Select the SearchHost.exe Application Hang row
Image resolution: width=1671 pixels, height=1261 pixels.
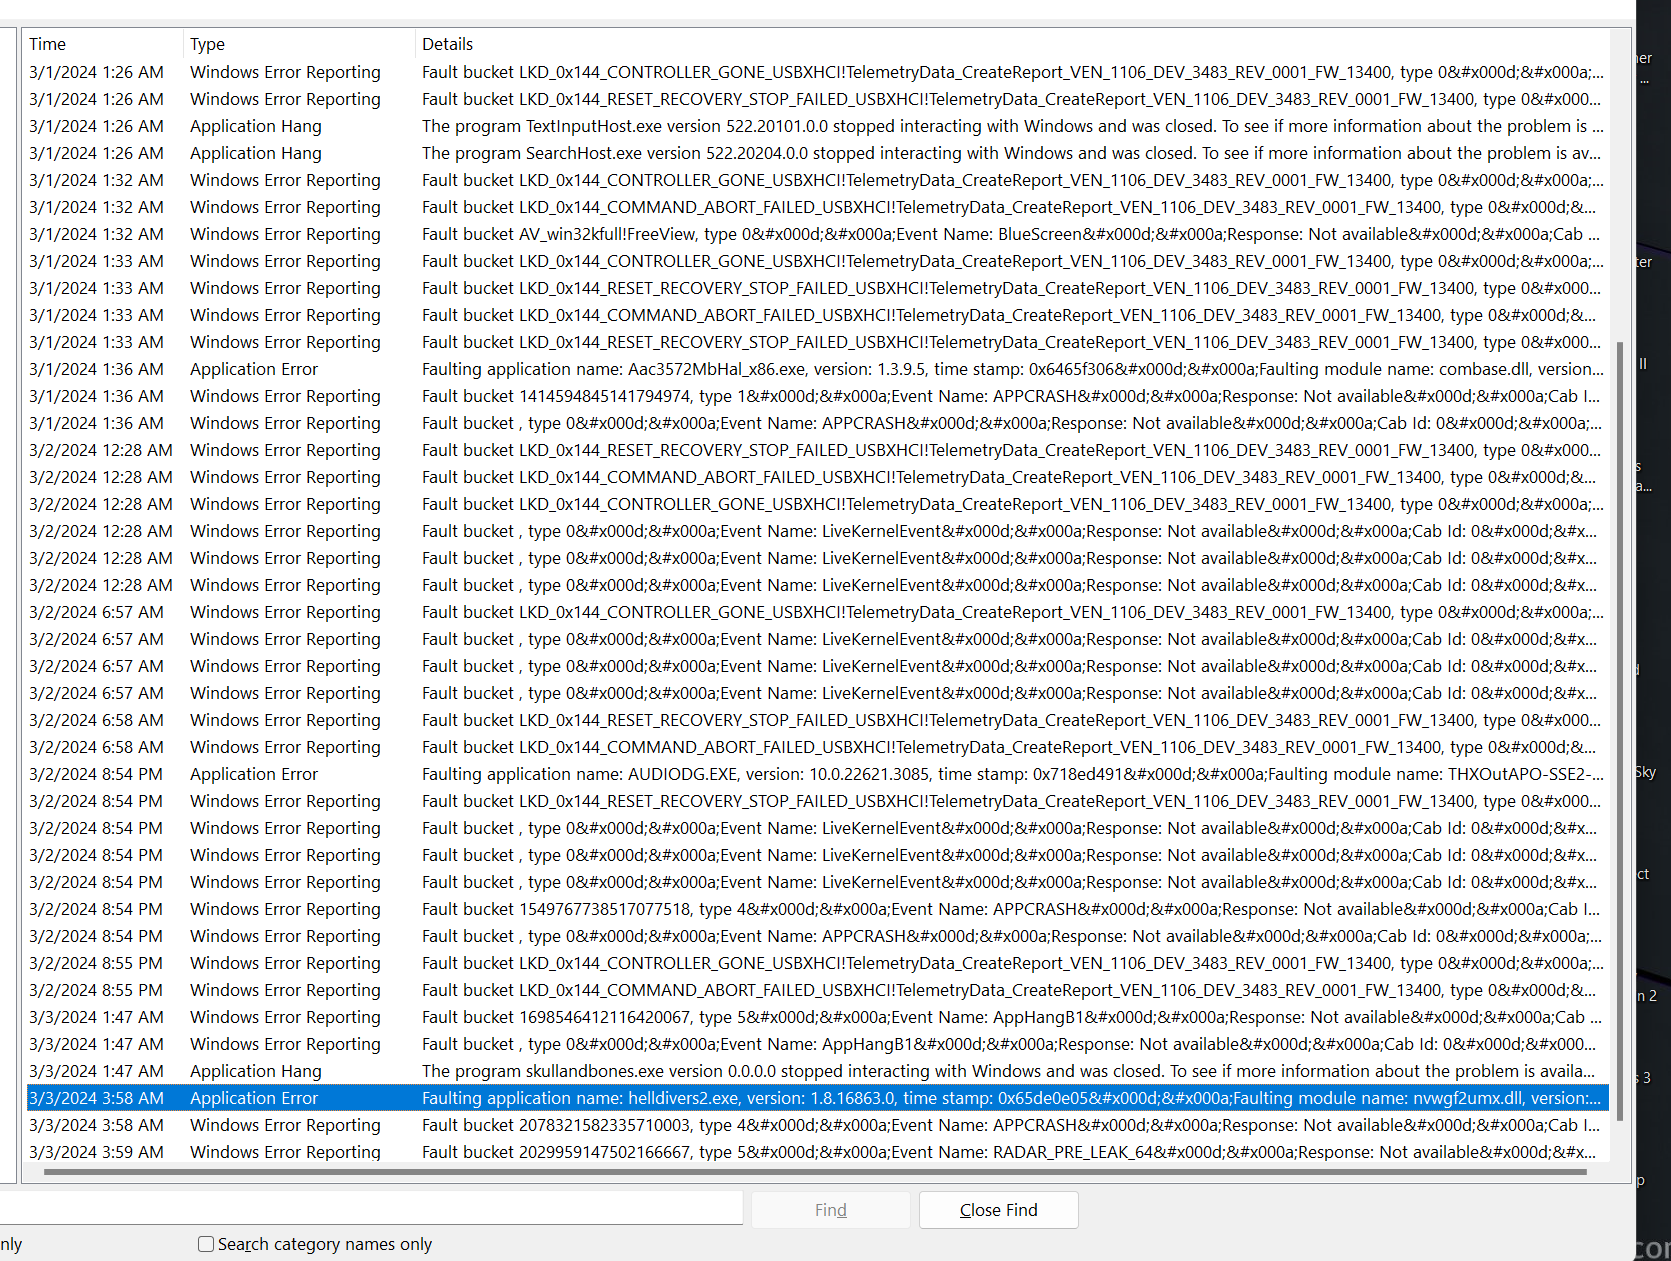(817, 153)
